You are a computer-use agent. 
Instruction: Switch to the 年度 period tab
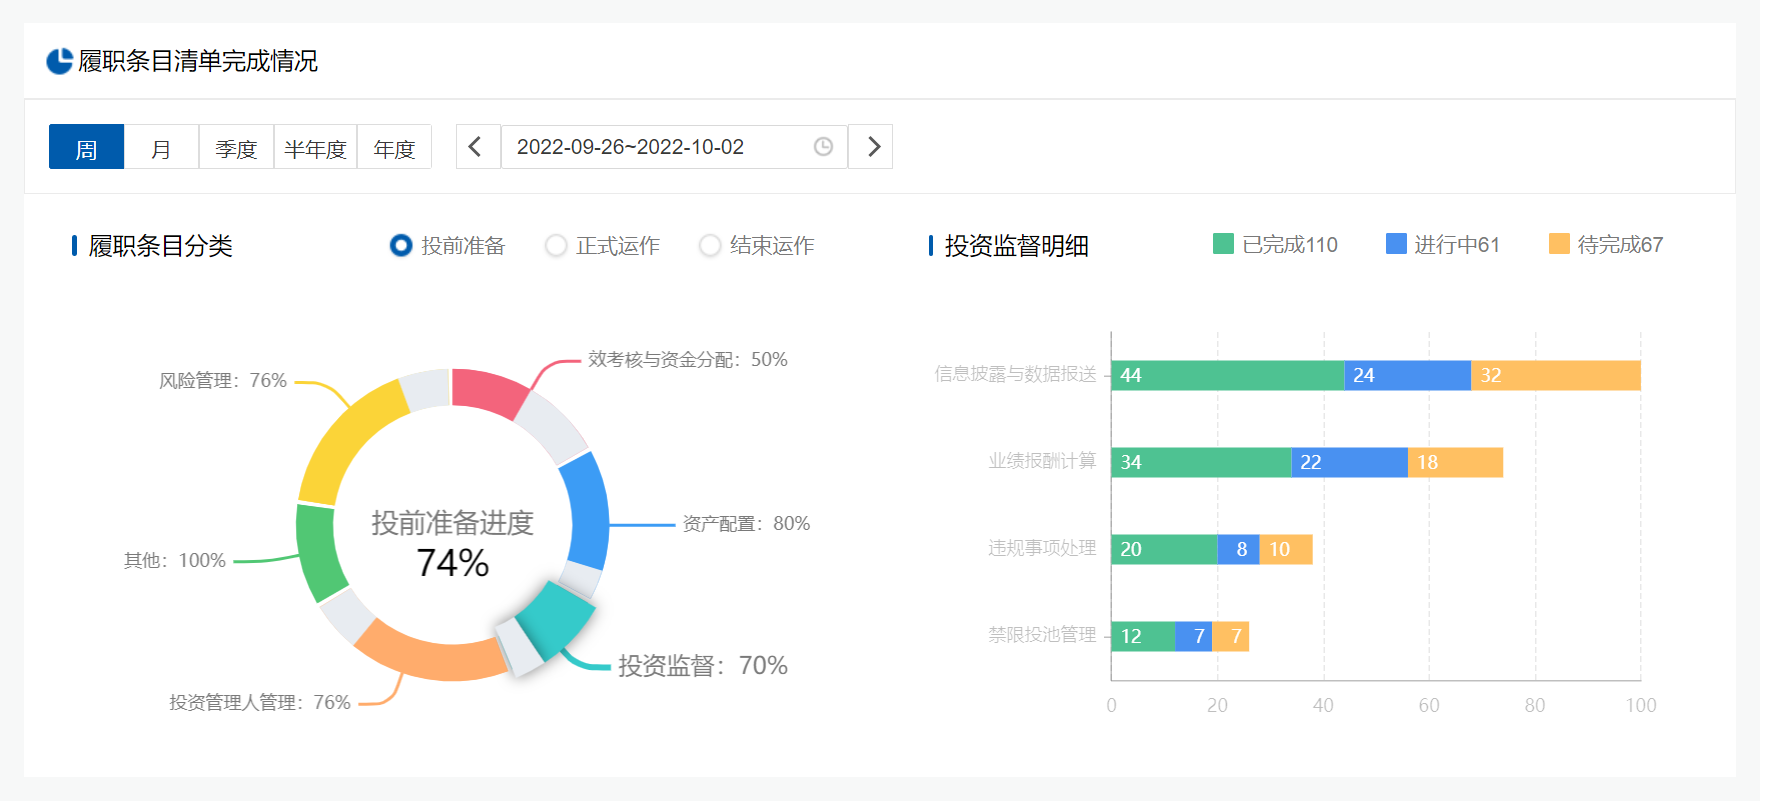394,147
